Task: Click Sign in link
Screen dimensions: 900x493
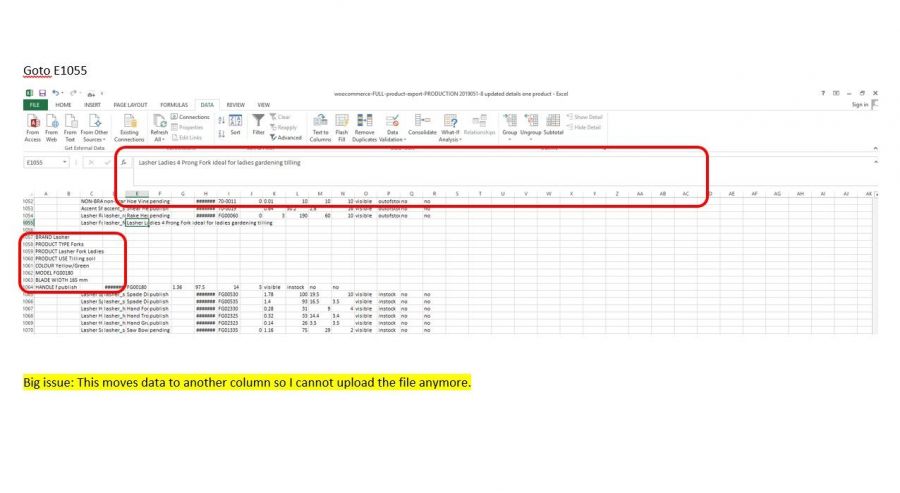Action: [x=860, y=105]
